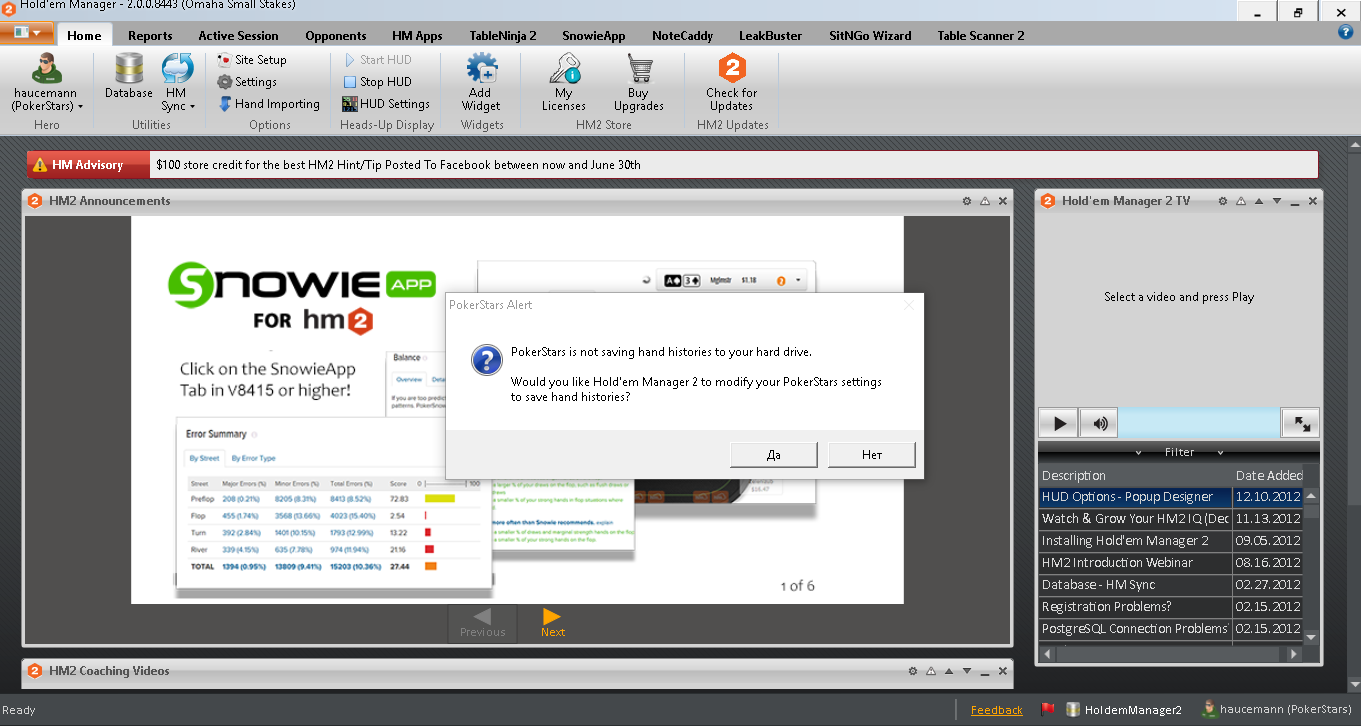Switch to the LeakBuster tab
The image size is (1361, 726).
point(770,36)
